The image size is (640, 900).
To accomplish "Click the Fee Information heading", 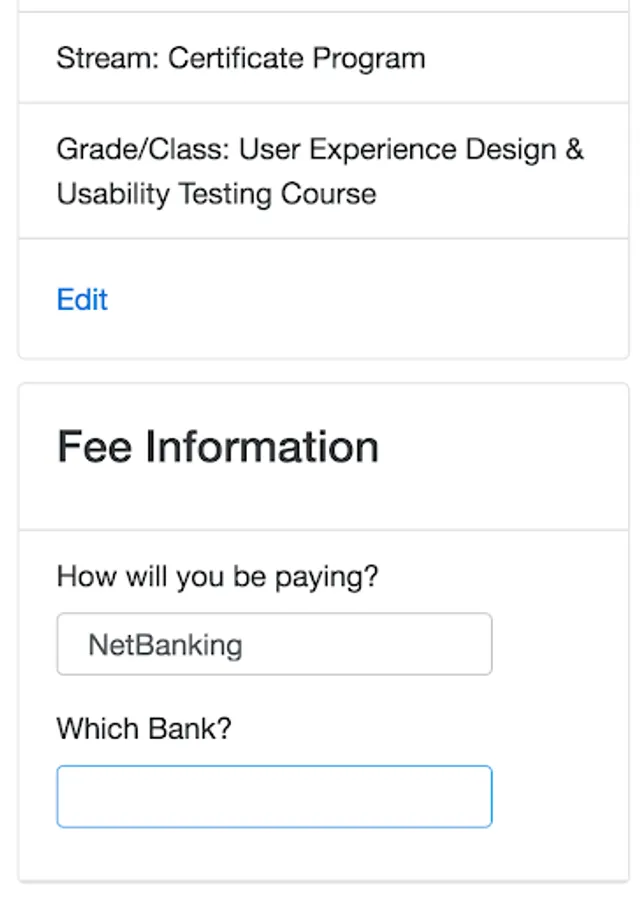I will (x=218, y=446).
